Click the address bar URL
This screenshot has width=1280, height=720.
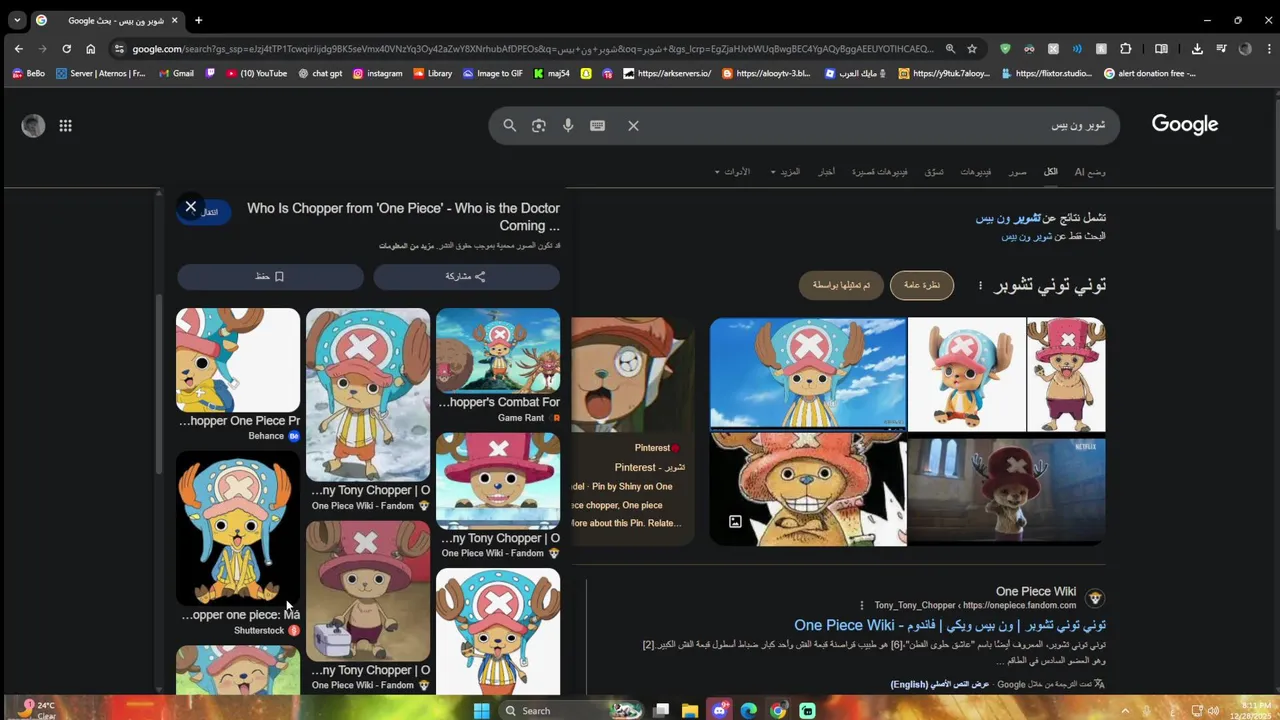coord(533,48)
